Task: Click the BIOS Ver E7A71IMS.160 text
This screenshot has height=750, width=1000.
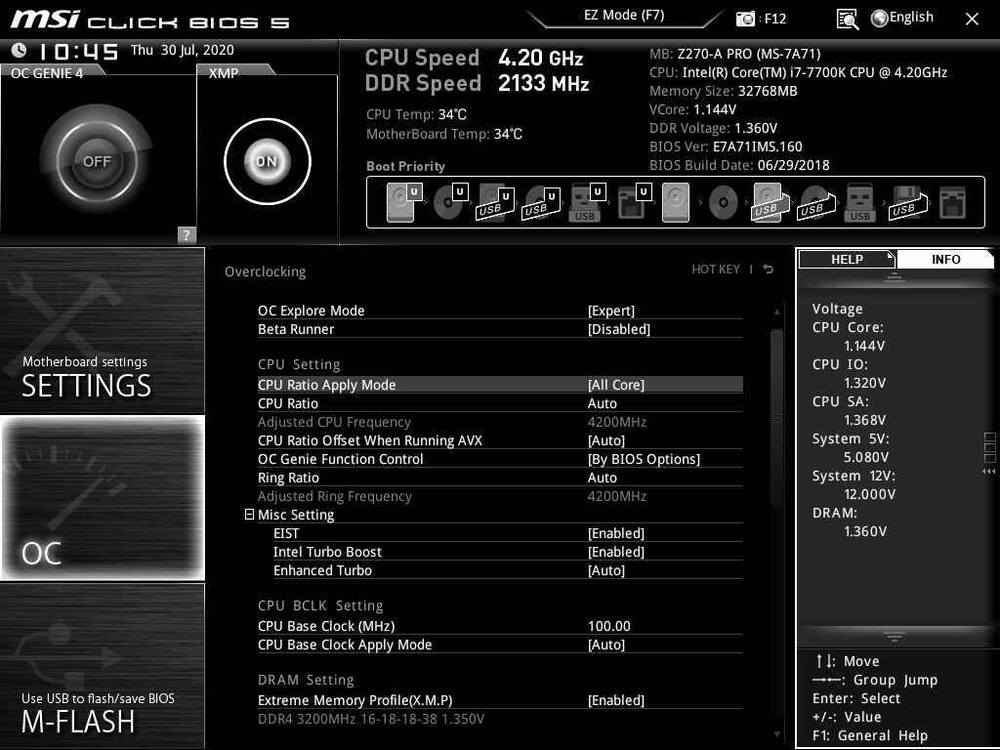Action: click(x=726, y=147)
